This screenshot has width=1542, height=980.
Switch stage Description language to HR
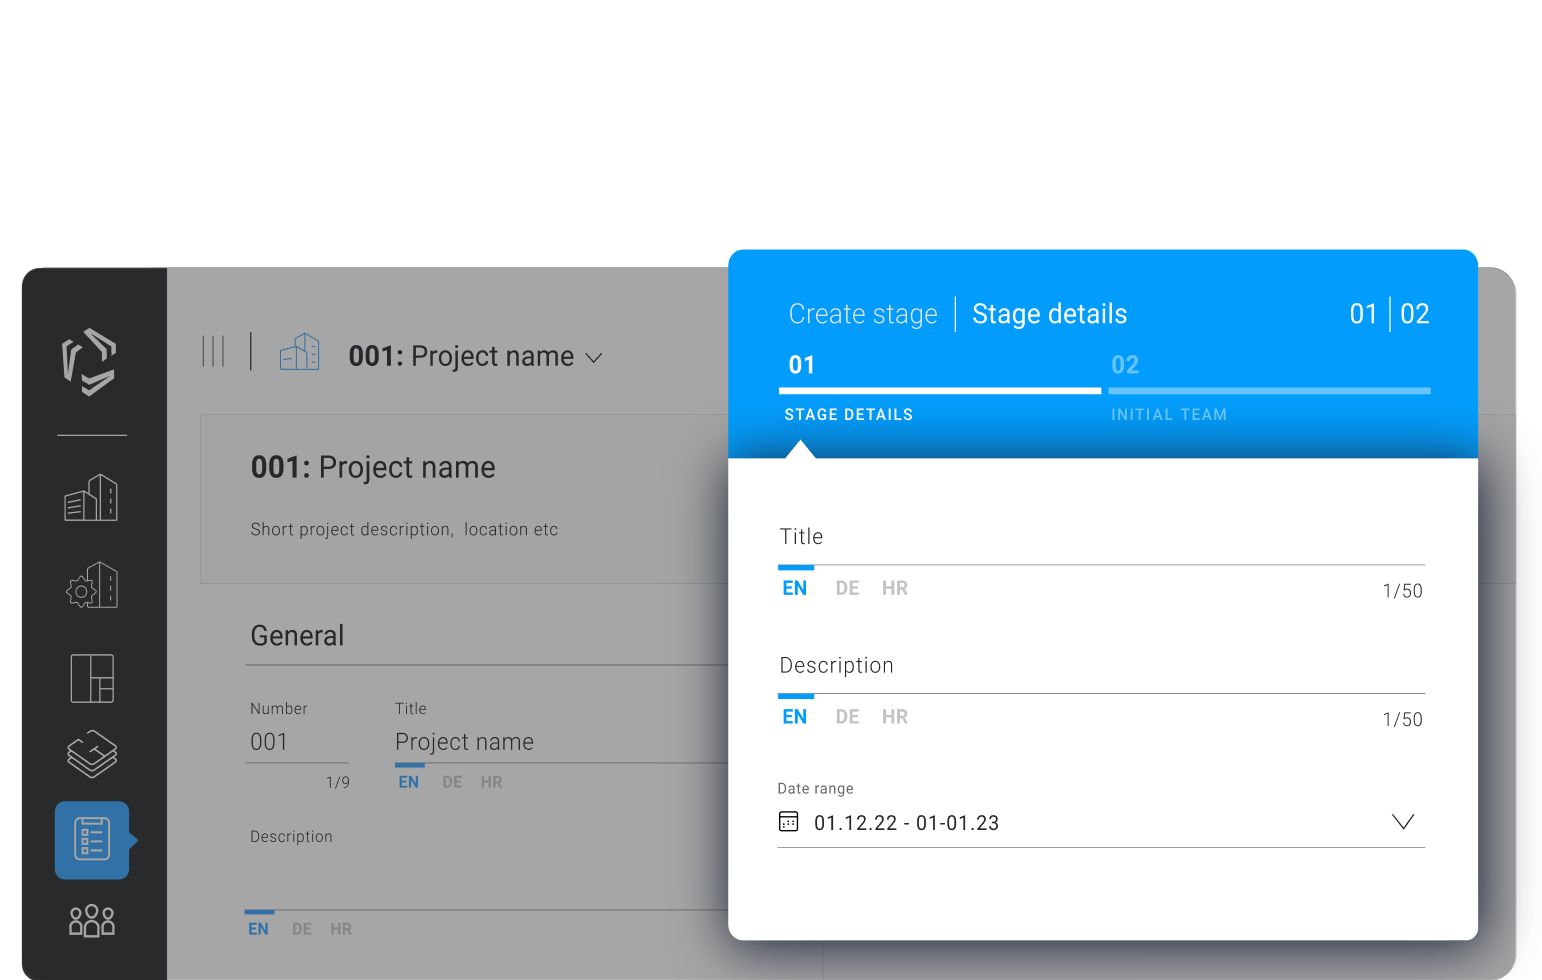click(x=895, y=717)
